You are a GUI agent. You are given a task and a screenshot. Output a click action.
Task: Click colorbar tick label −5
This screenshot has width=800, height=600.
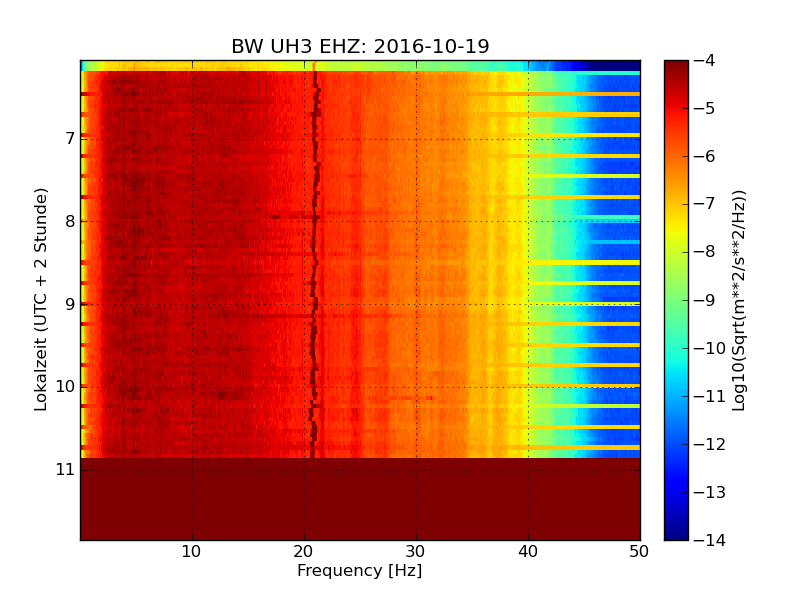[705, 109]
